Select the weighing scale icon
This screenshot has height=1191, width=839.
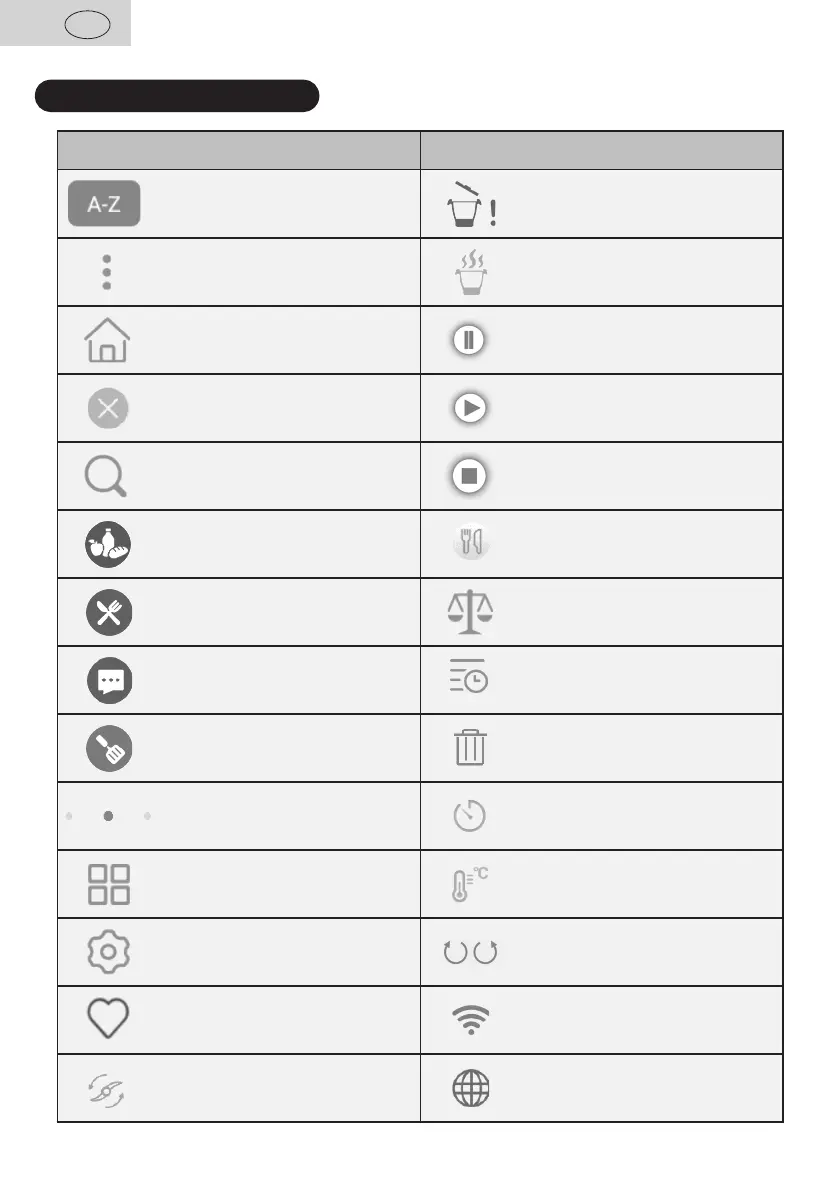[x=470, y=612]
